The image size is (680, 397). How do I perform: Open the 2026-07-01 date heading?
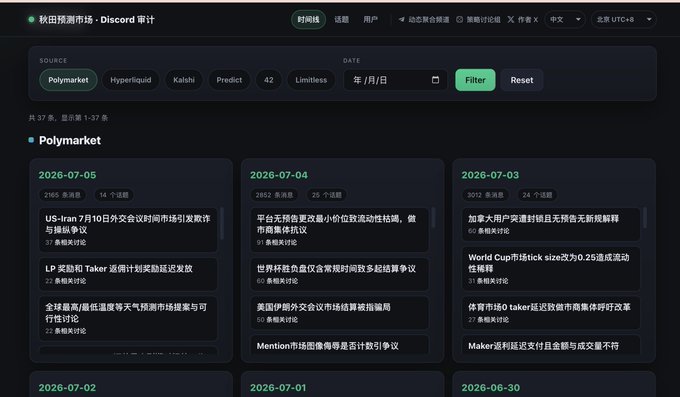(278, 387)
